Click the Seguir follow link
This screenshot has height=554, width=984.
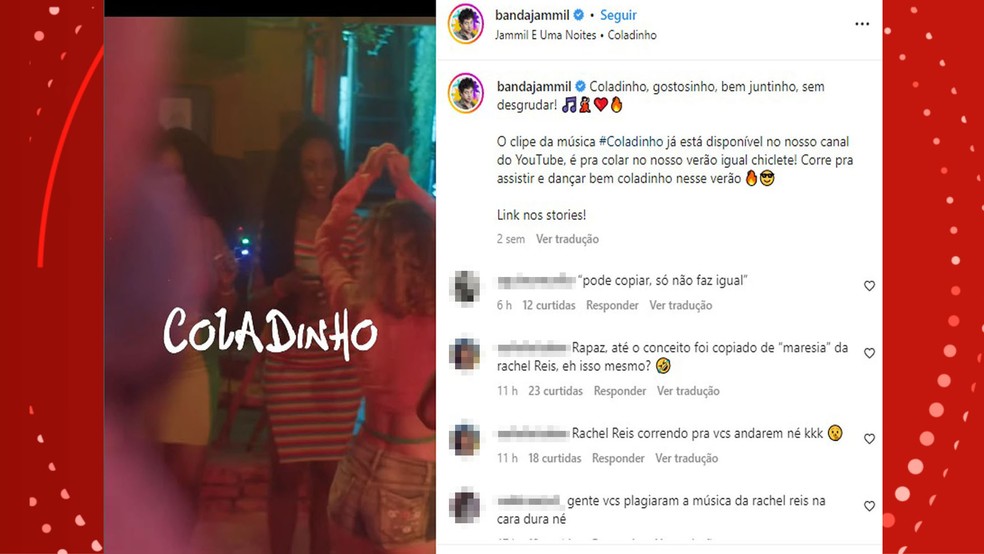(x=618, y=15)
